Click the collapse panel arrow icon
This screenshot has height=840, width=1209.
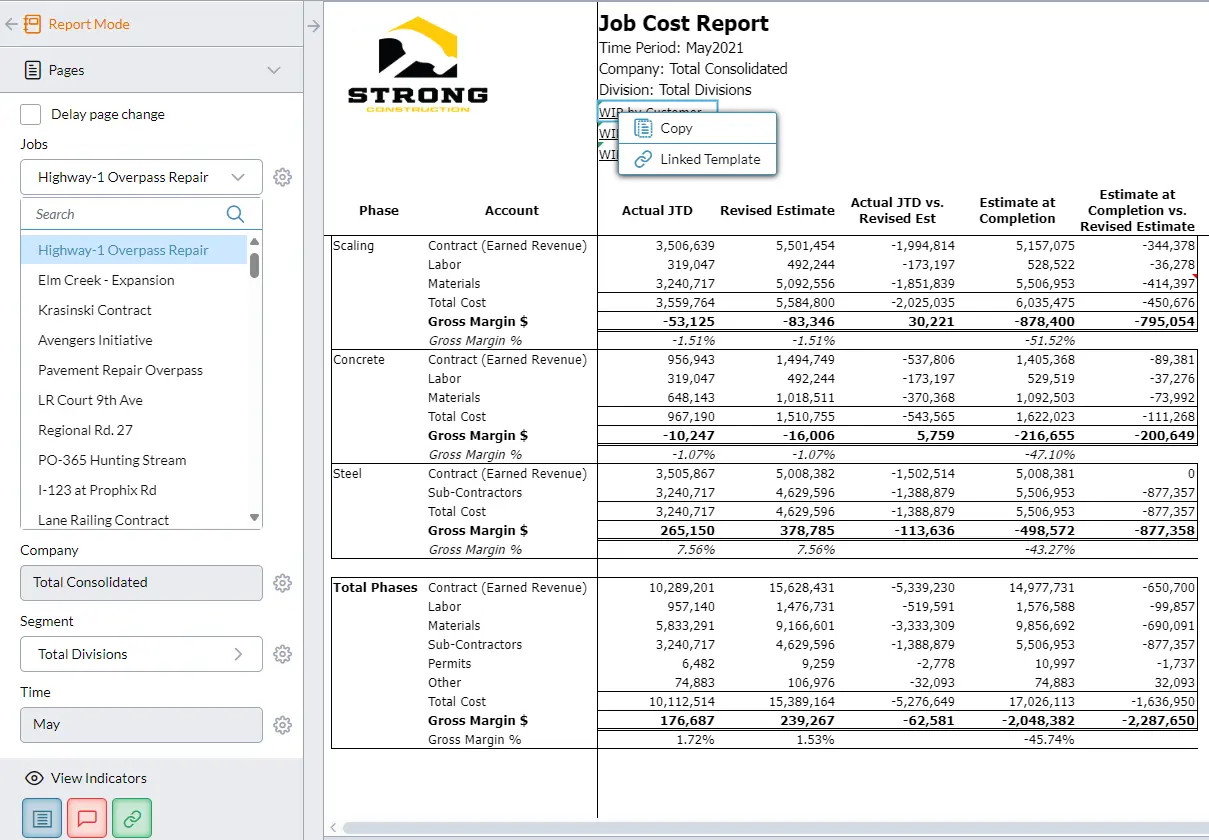coord(313,26)
